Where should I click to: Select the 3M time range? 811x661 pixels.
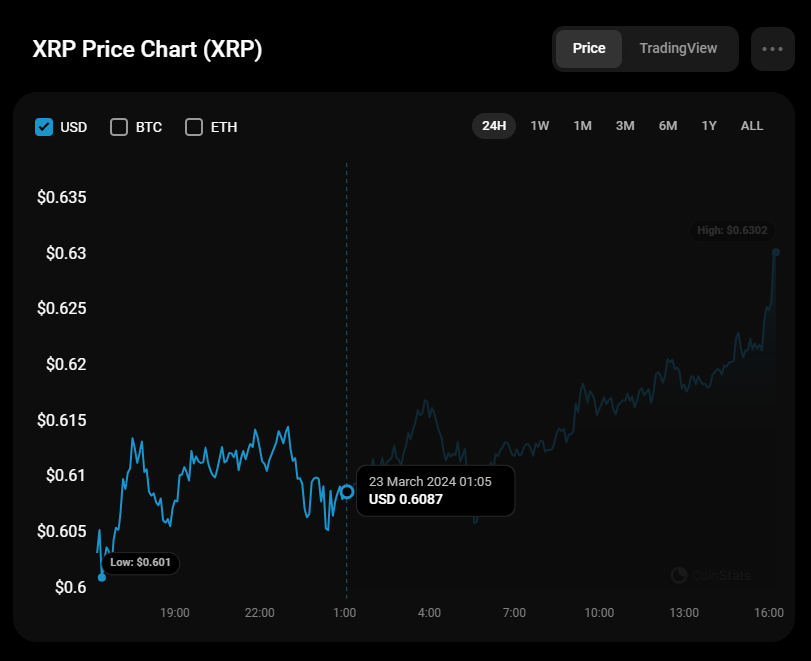[625, 126]
